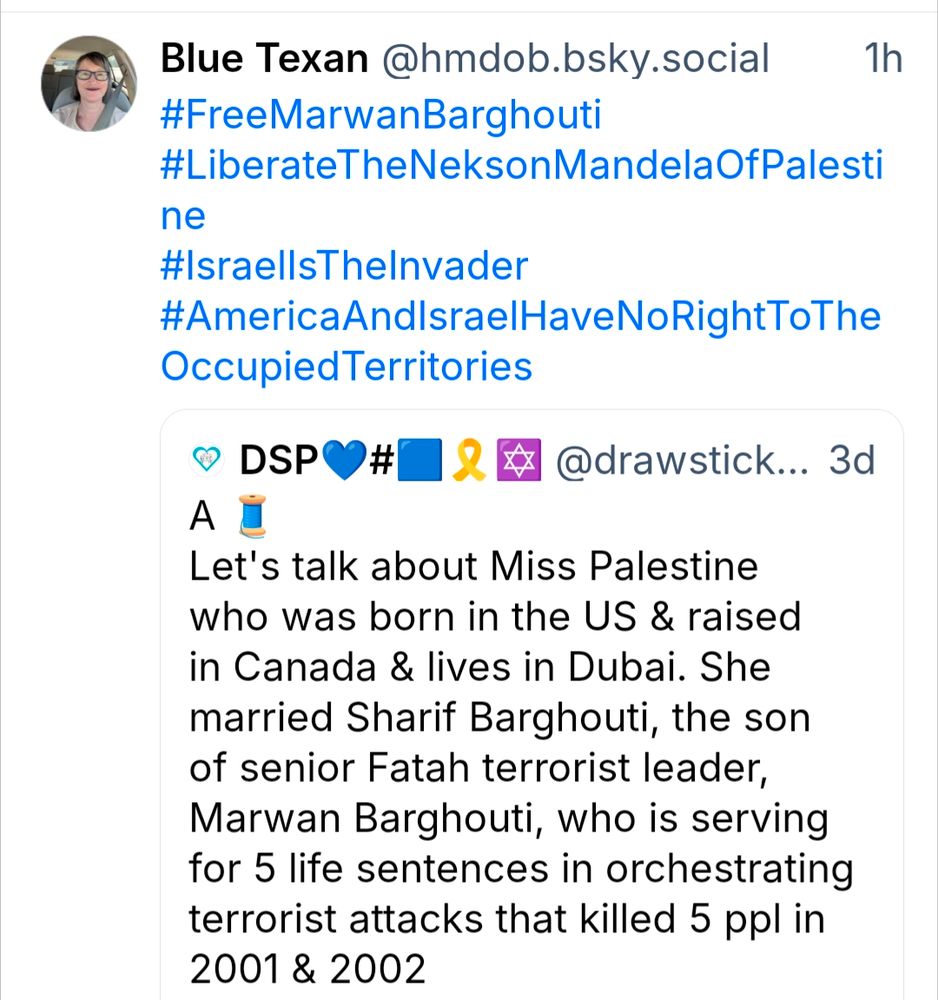Open the #FreeMarwanBarghouti hashtag
Screen dimensions: 938x1000
tap(381, 116)
